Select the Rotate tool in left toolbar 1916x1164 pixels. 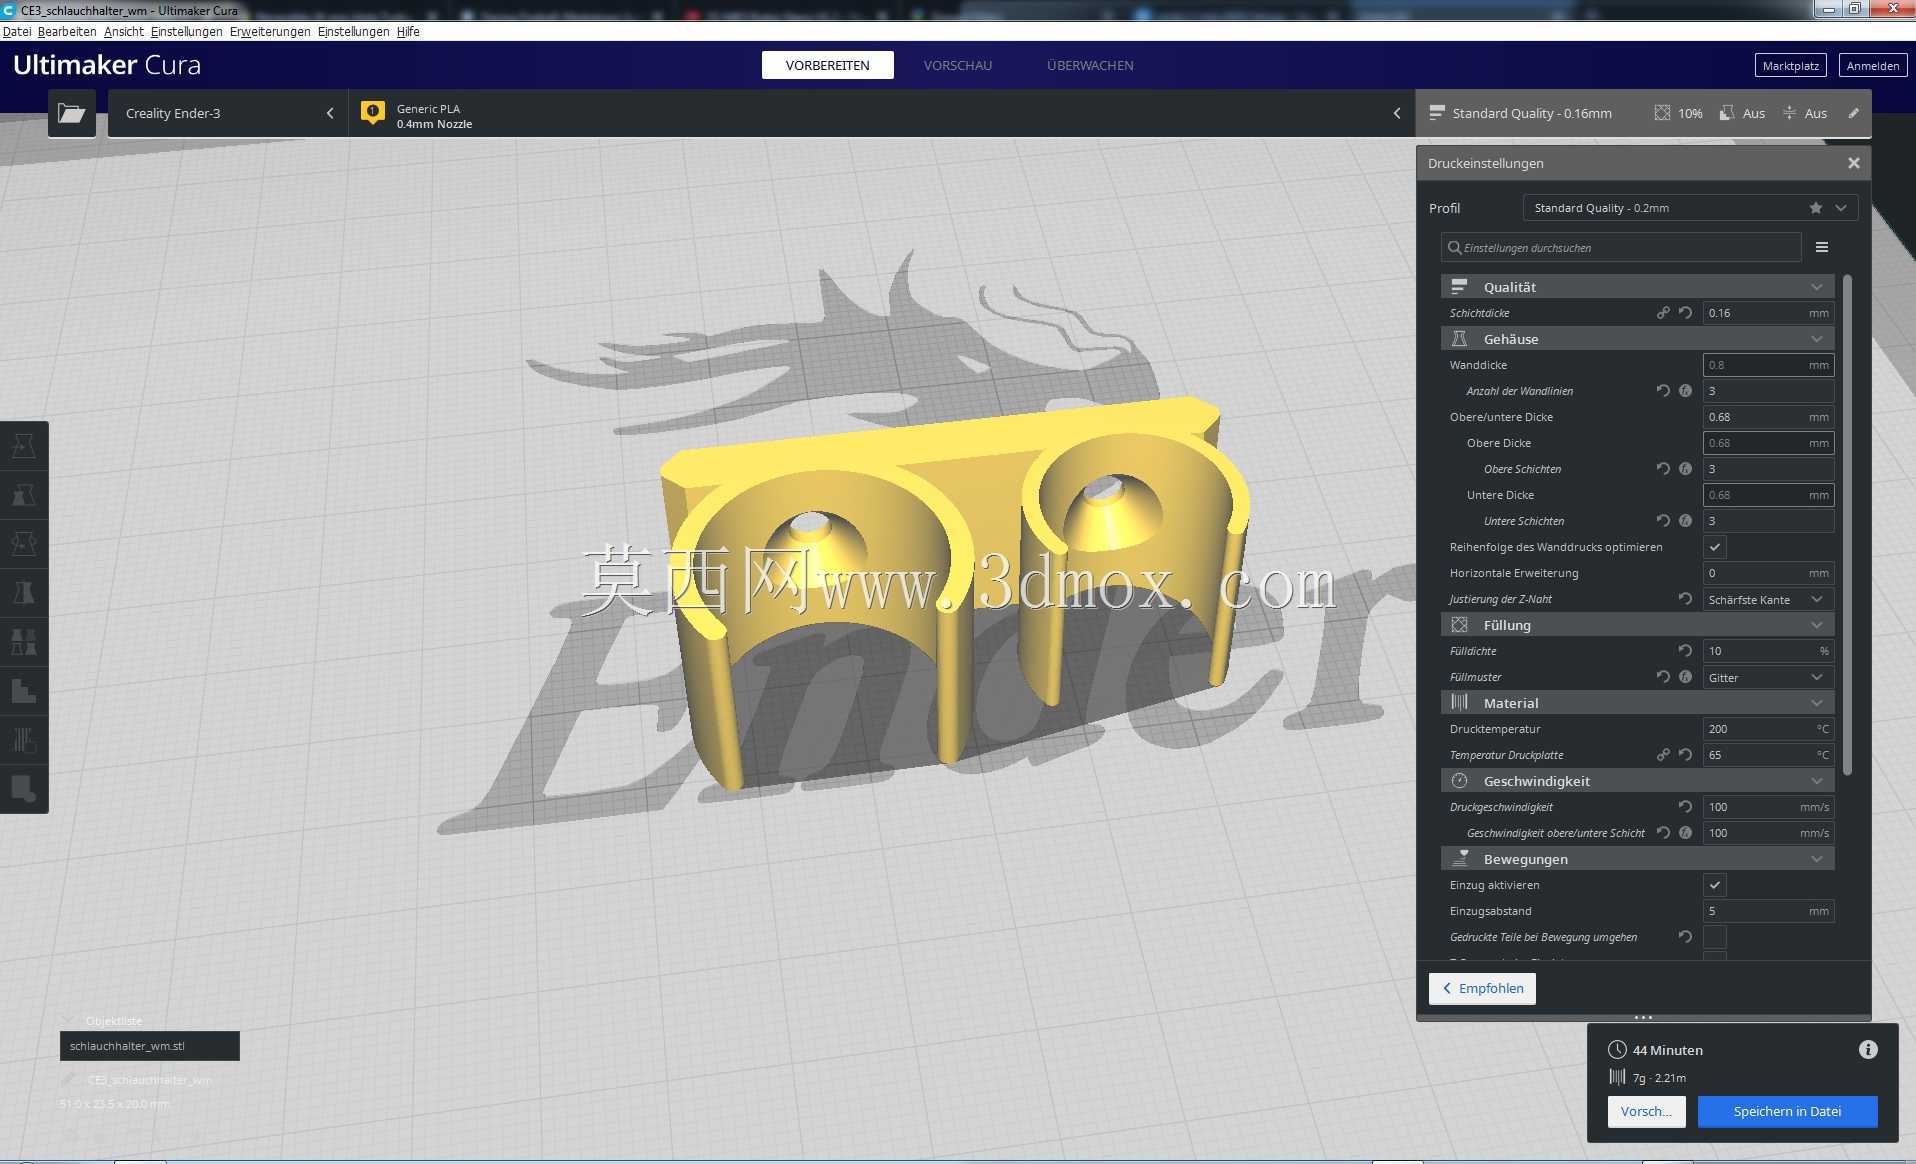tap(24, 544)
